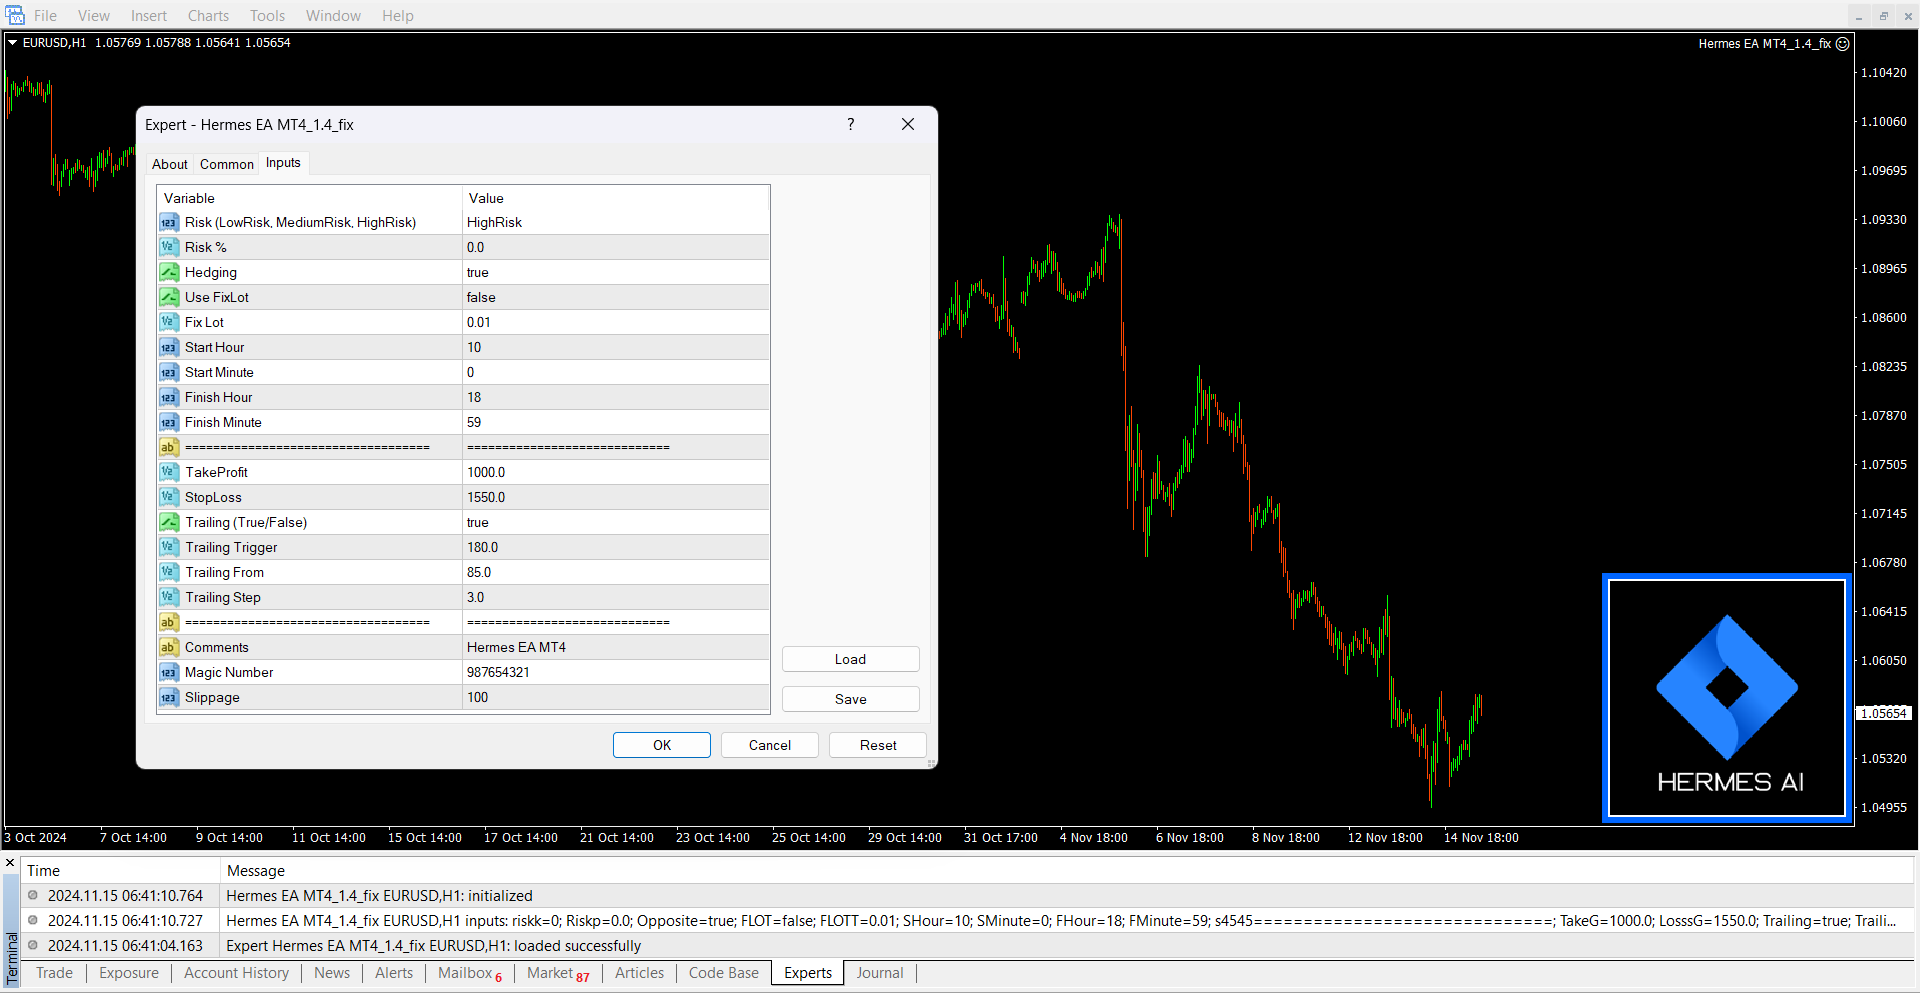This screenshot has width=1920, height=994.
Task: Click the Hedging boolean variable icon
Action: coord(169,272)
